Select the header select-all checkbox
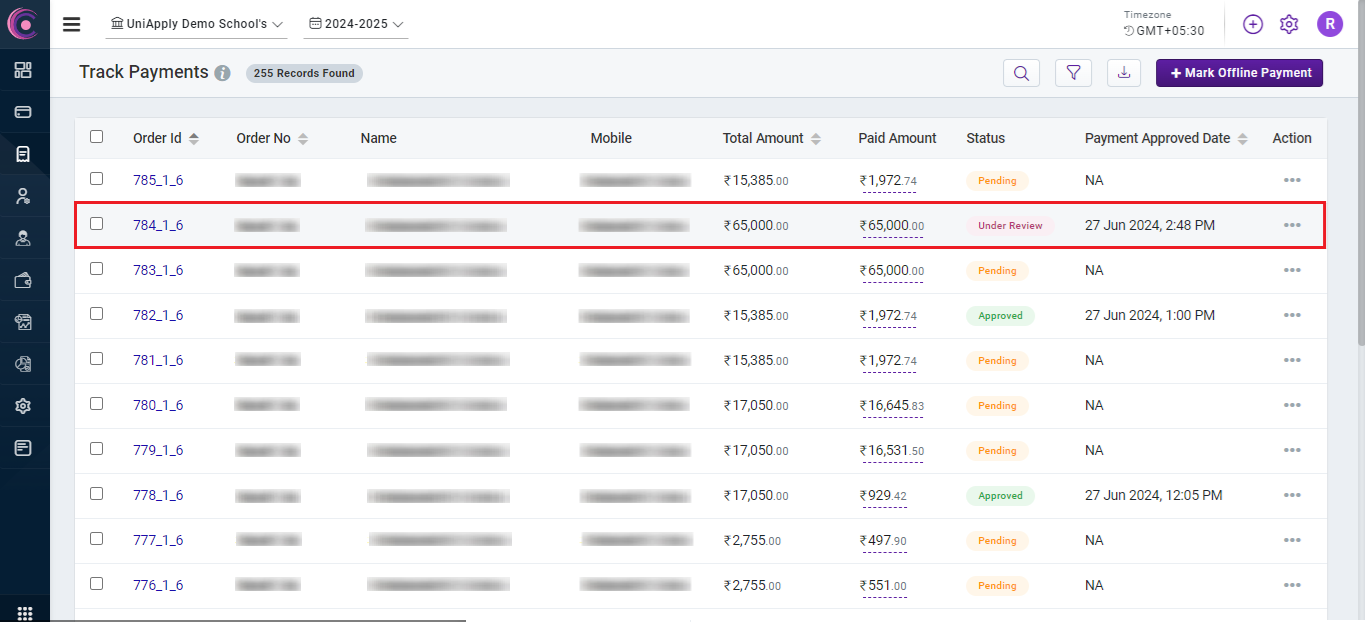Image resolution: width=1365 pixels, height=622 pixels. pos(97,137)
